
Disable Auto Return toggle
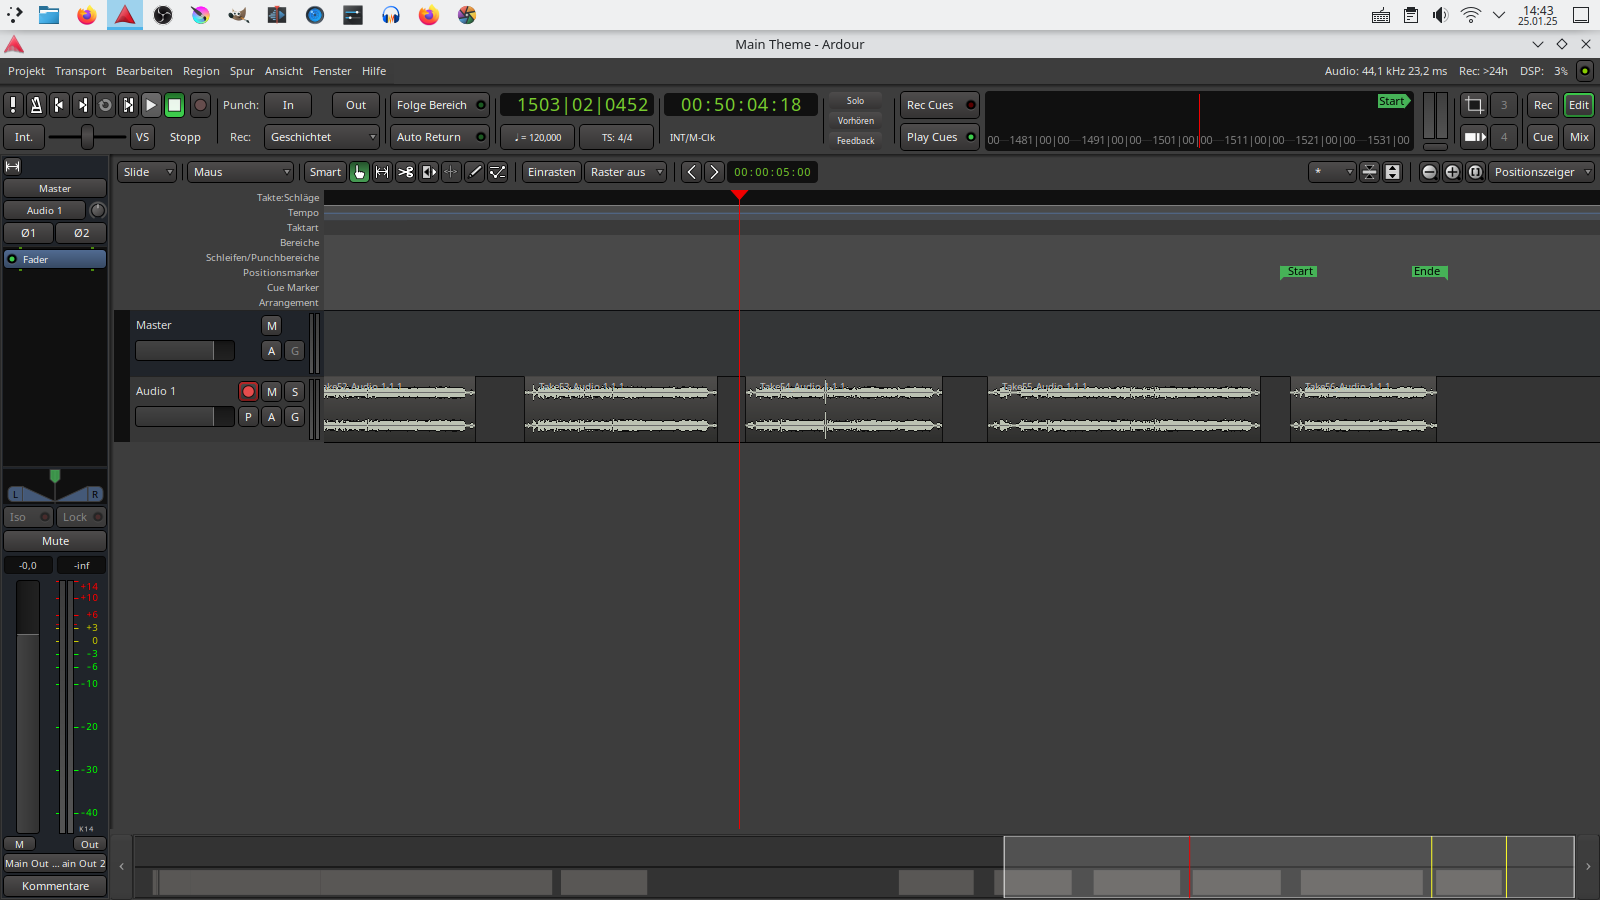point(439,137)
